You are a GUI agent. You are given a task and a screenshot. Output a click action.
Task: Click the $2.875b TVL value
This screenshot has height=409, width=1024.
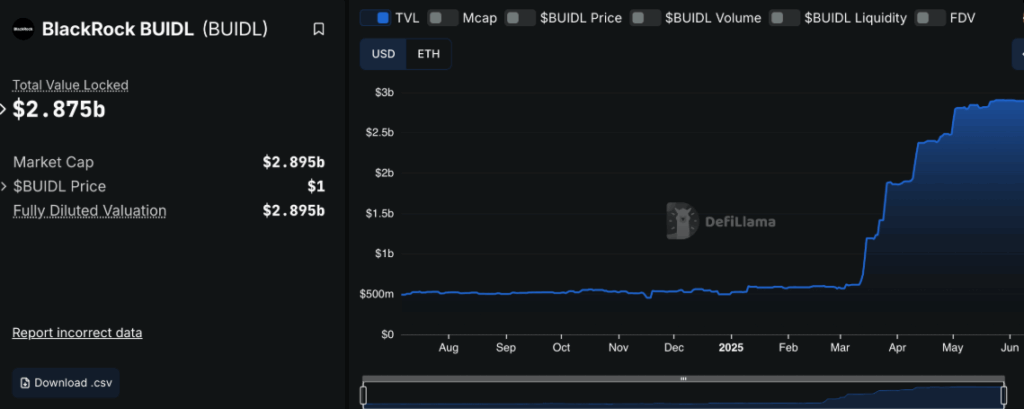(x=59, y=110)
